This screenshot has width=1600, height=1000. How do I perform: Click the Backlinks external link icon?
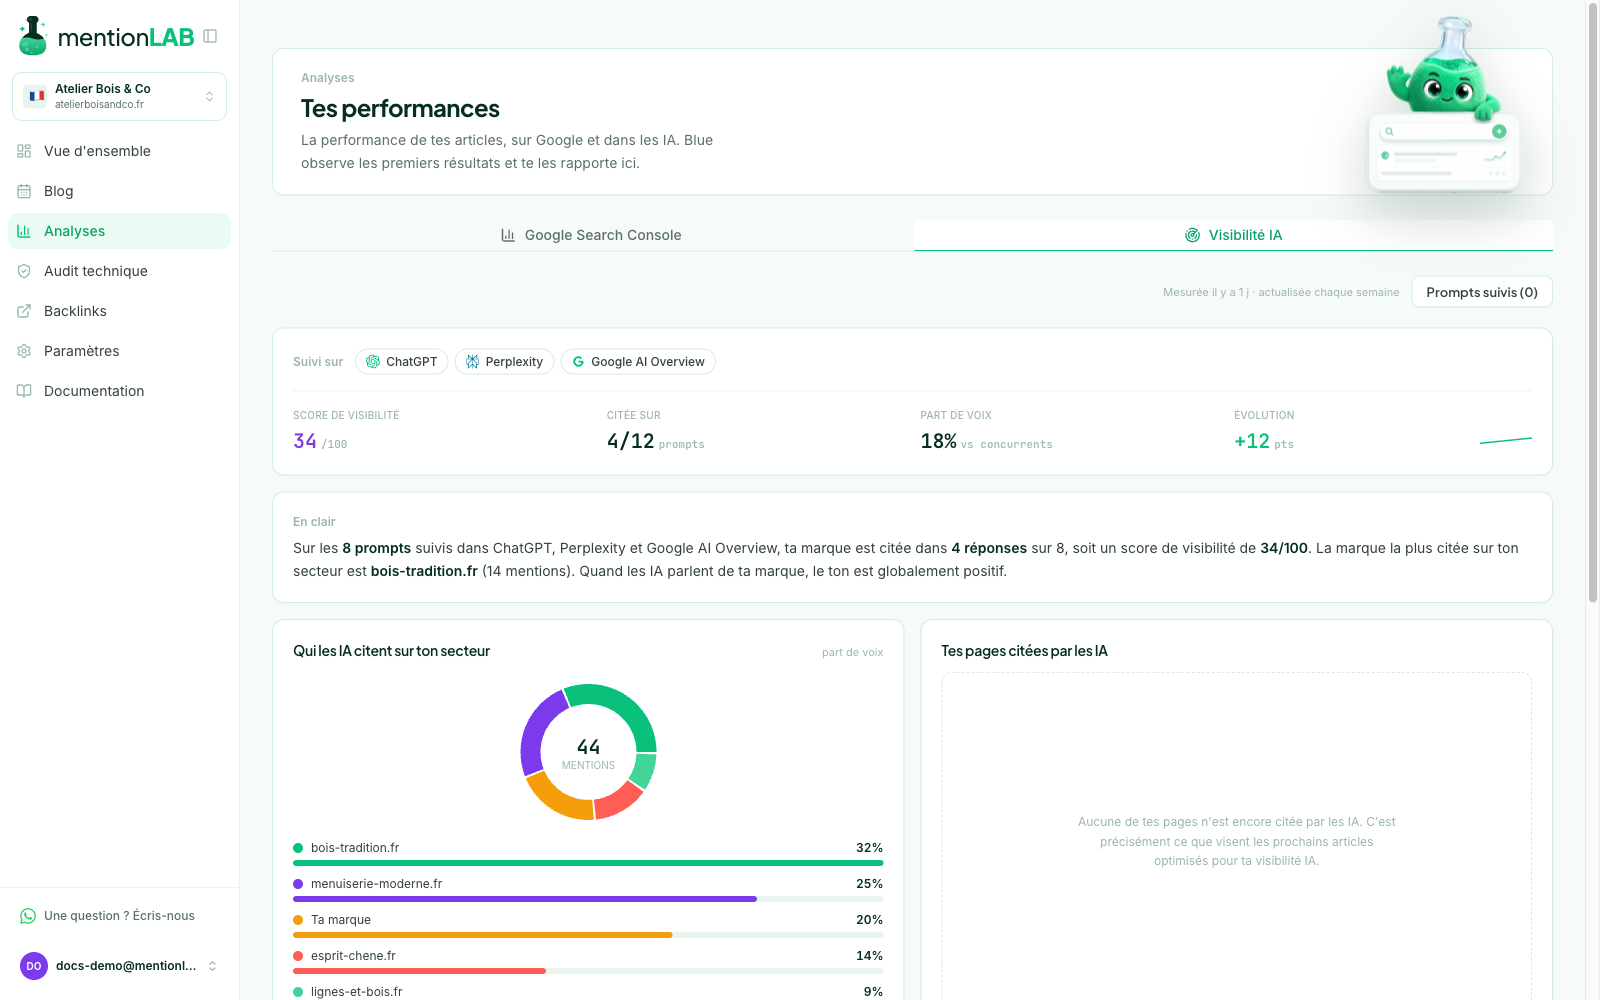(x=24, y=311)
